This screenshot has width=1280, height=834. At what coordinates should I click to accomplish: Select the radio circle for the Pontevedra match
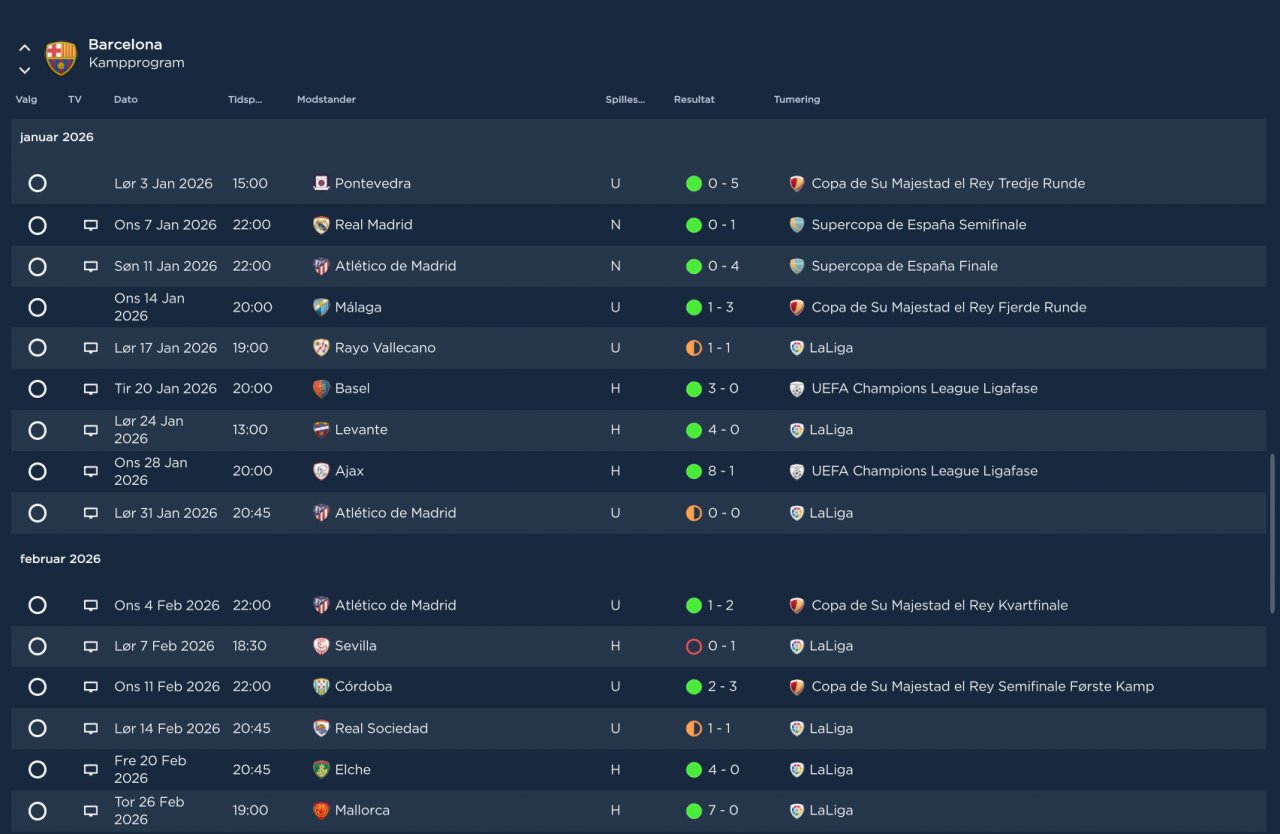(37, 183)
